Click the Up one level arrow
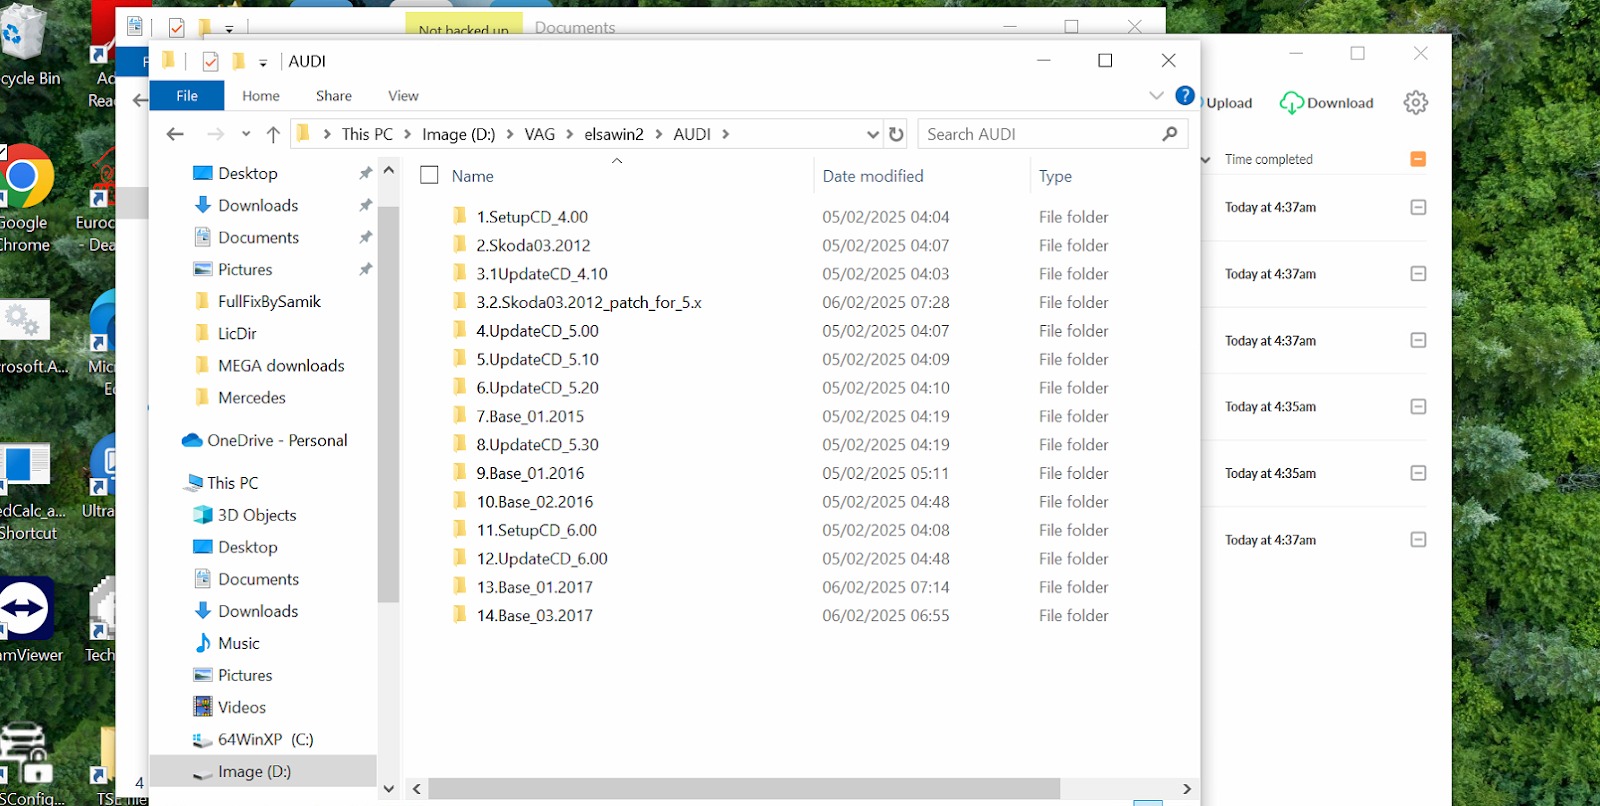The width and height of the screenshot is (1600, 806). [273, 134]
